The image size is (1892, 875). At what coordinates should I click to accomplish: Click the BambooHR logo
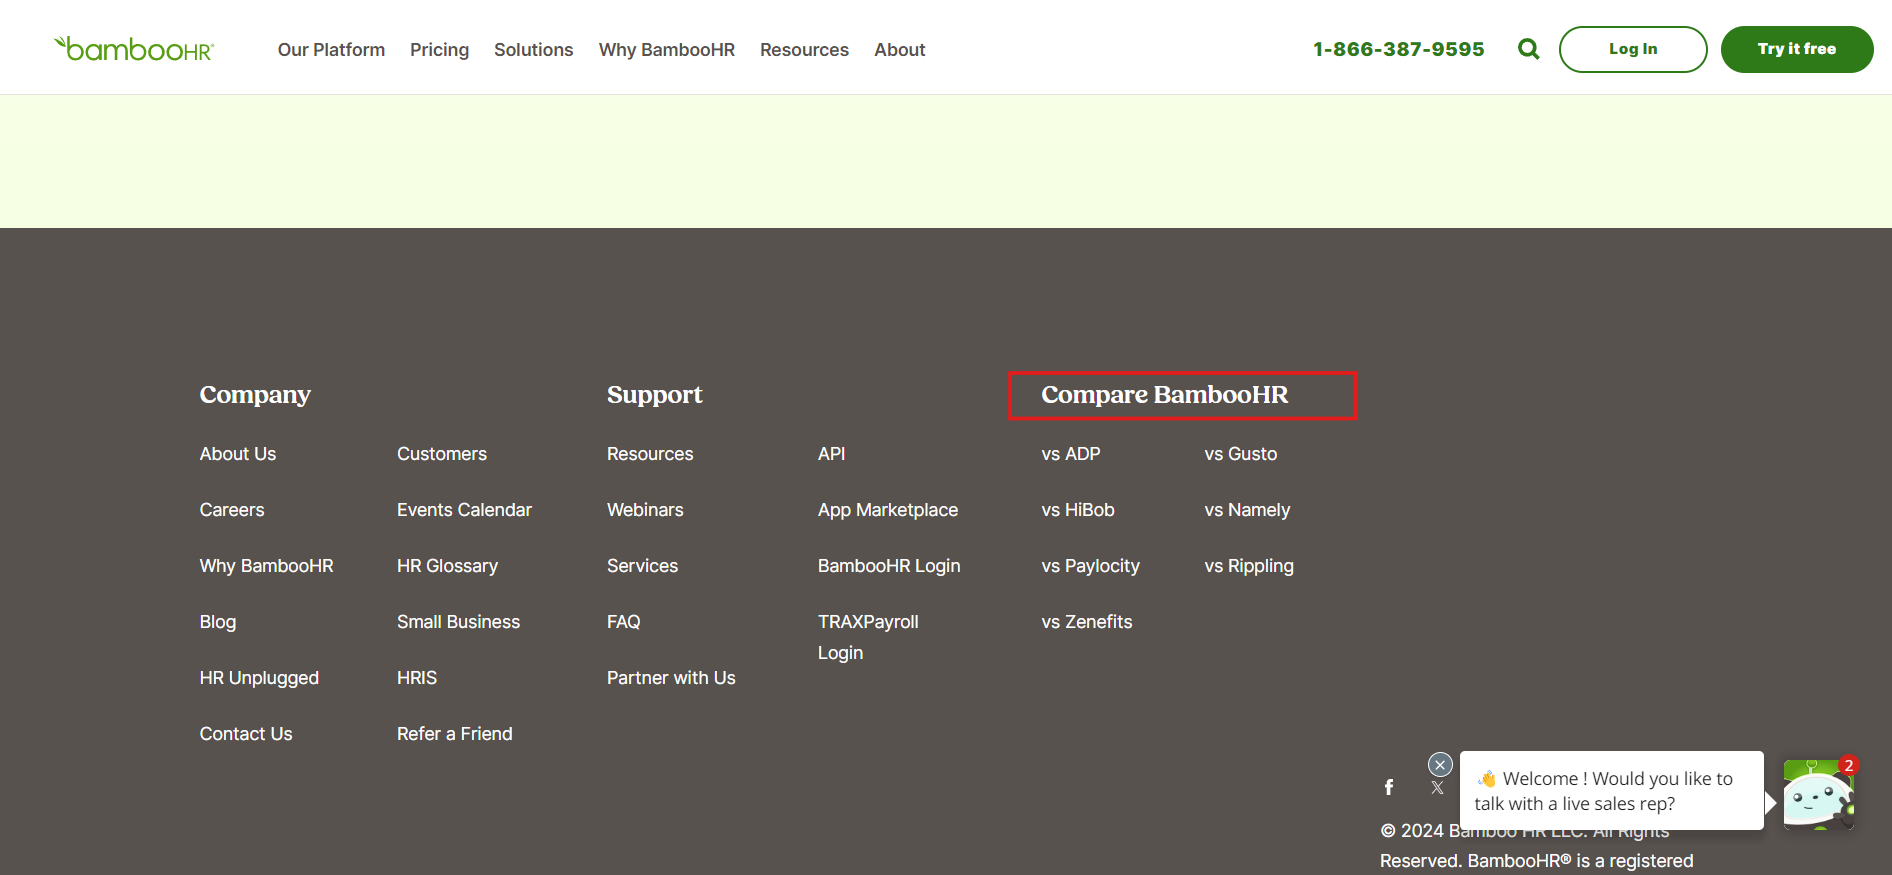click(x=134, y=49)
